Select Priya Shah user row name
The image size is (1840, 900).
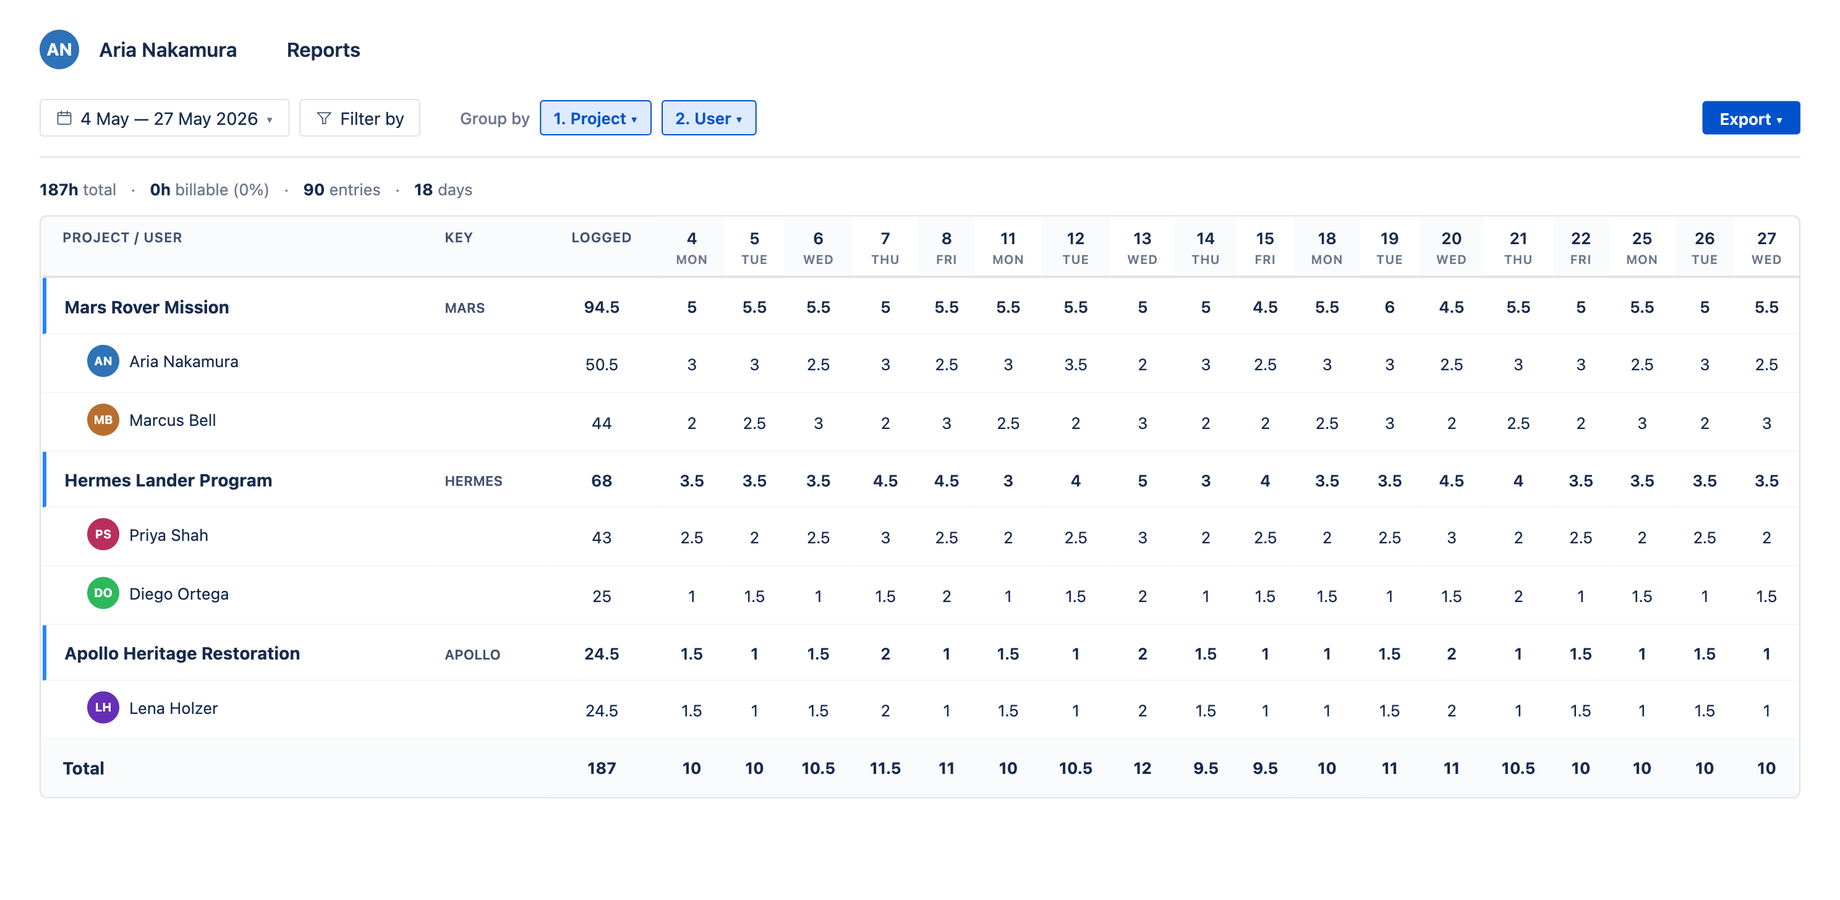(168, 535)
